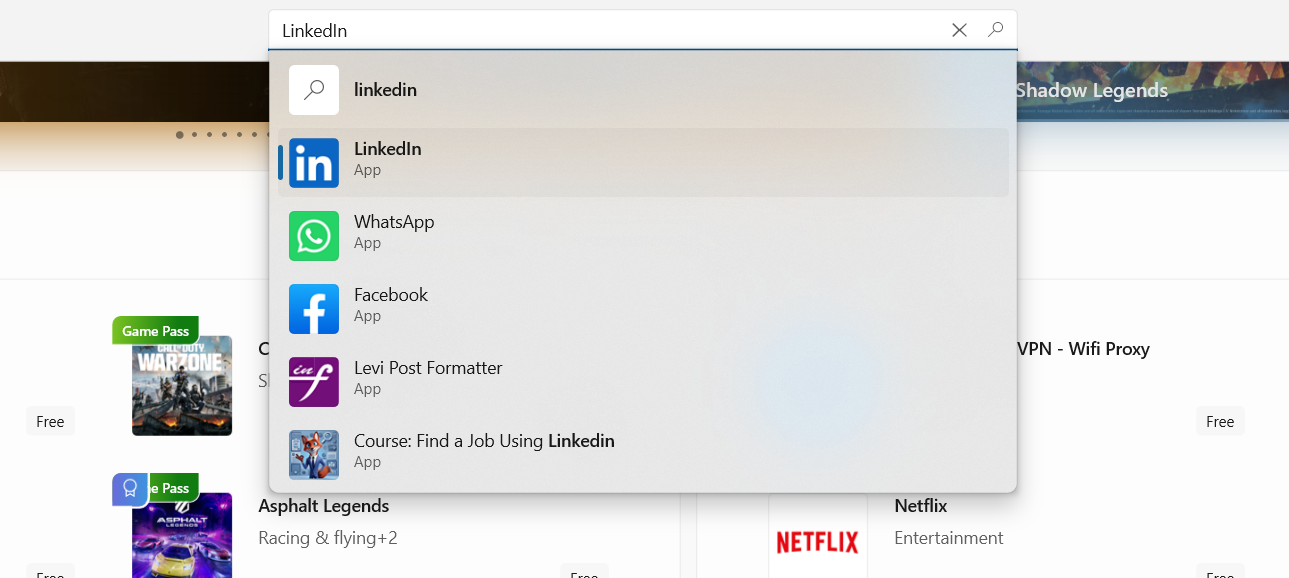Click the Levi Post Formatter purple icon
Screen dimensions: 1289x578
coord(314,382)
